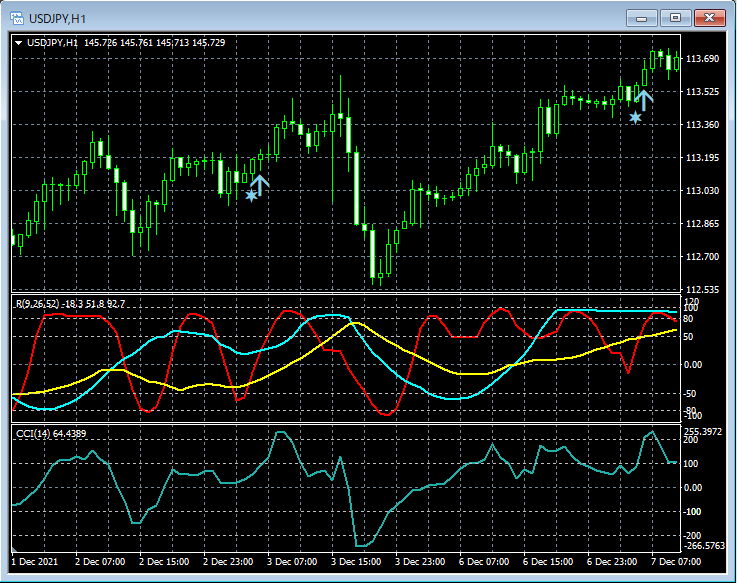Image resolution: width=738 pixels, height=583 pixels.
Task: Select the star marker below the right arrow
Action: tap(635, 117)
